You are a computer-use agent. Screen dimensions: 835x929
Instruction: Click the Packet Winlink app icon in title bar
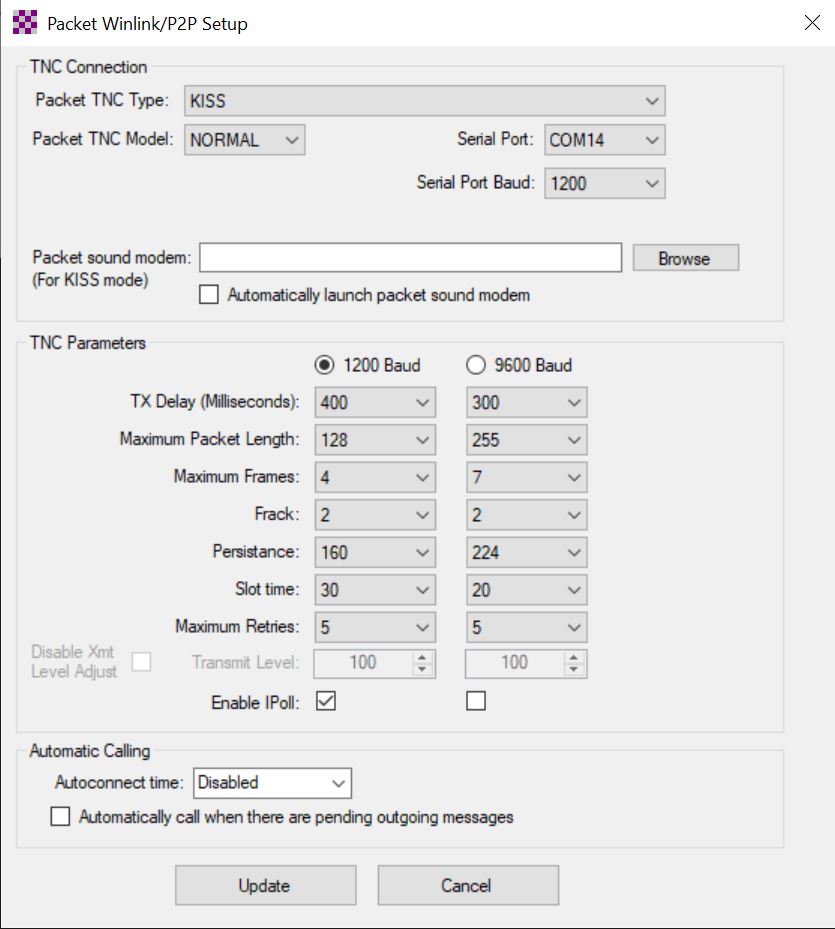tap(24, 23)
